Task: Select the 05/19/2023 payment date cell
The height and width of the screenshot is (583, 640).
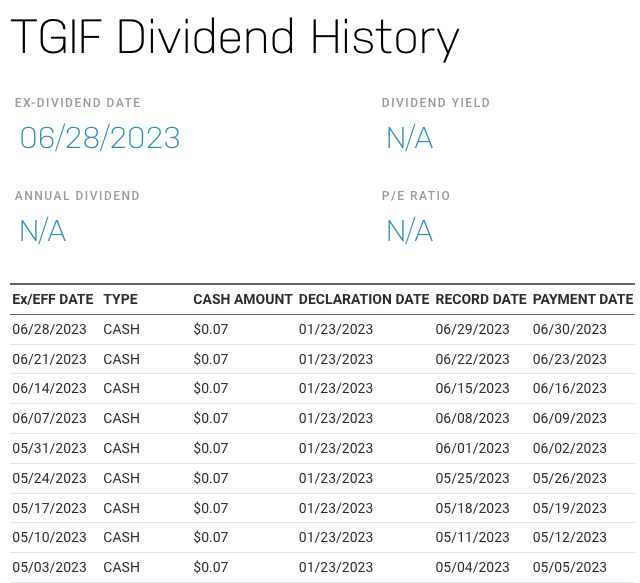Action: [x=569, y=508]
